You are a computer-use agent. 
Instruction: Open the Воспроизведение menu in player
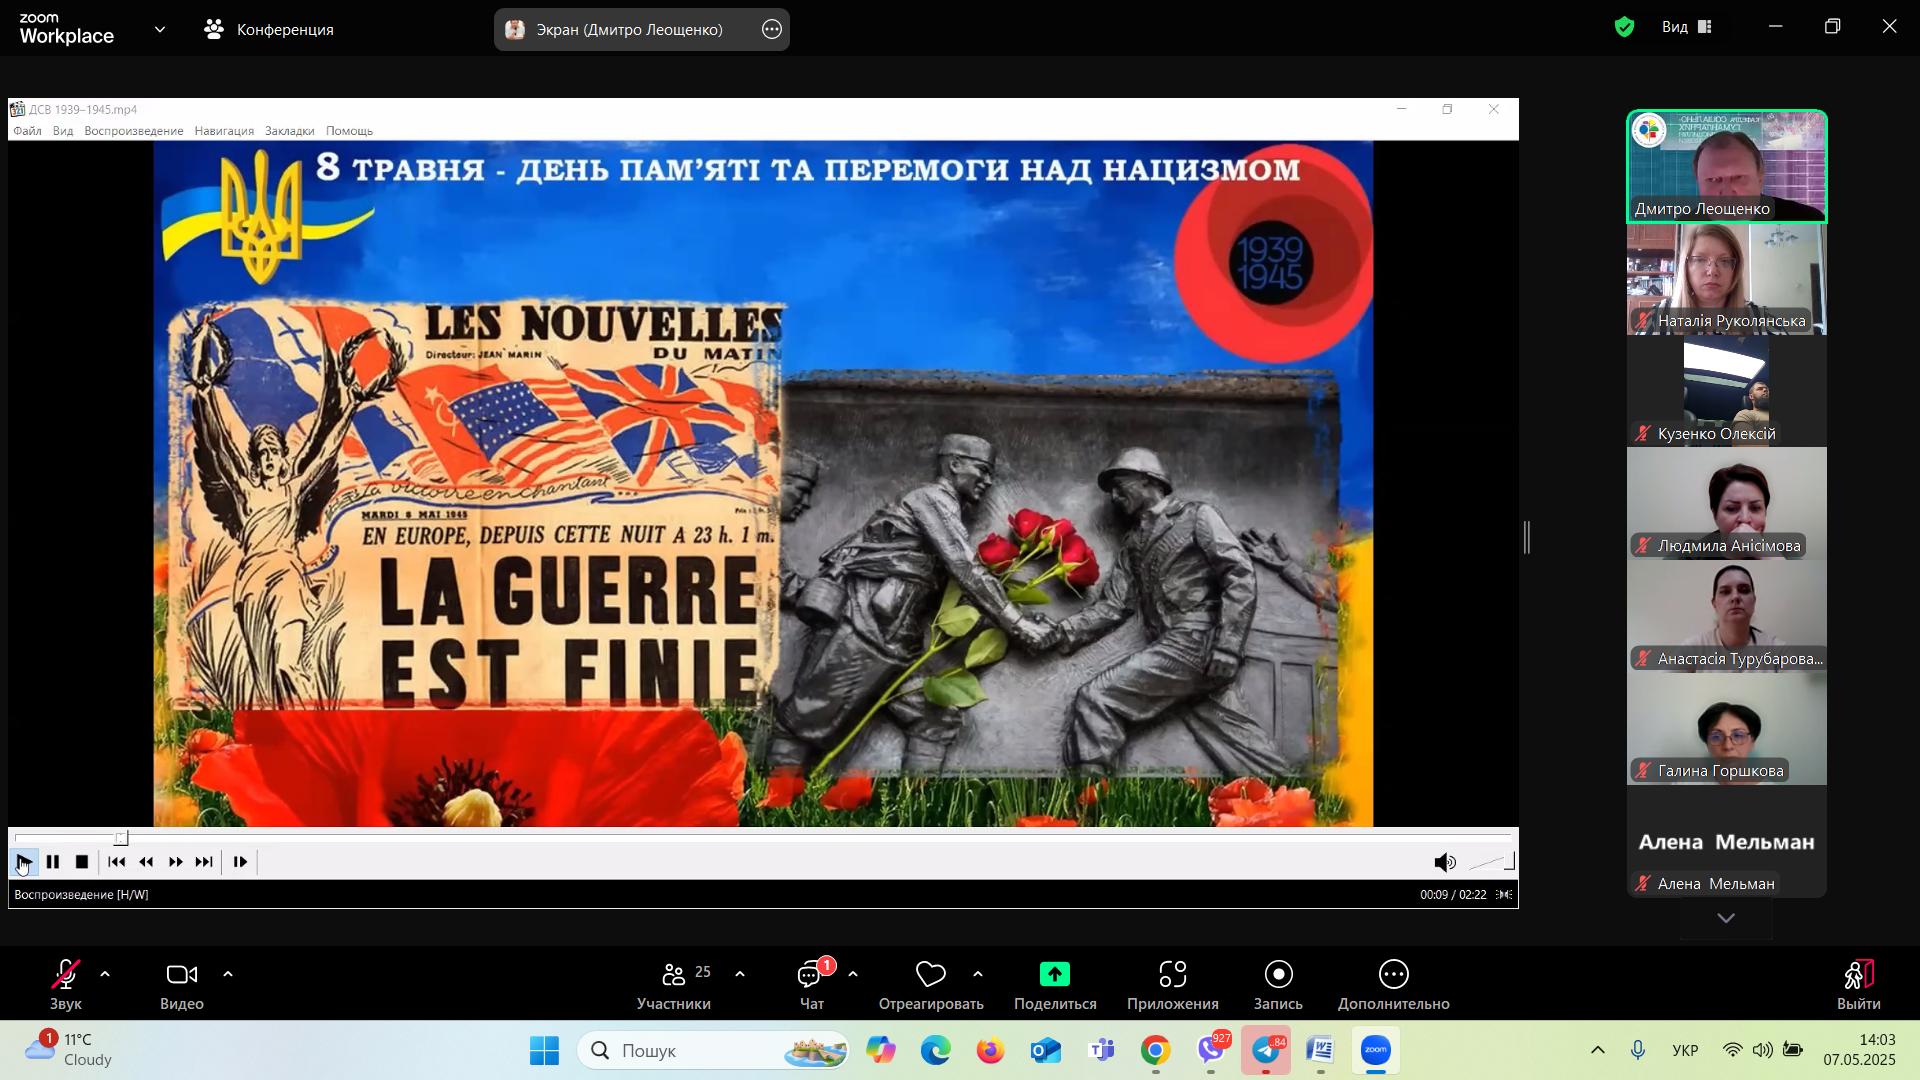pyautogui.click(x=133, y=131)
